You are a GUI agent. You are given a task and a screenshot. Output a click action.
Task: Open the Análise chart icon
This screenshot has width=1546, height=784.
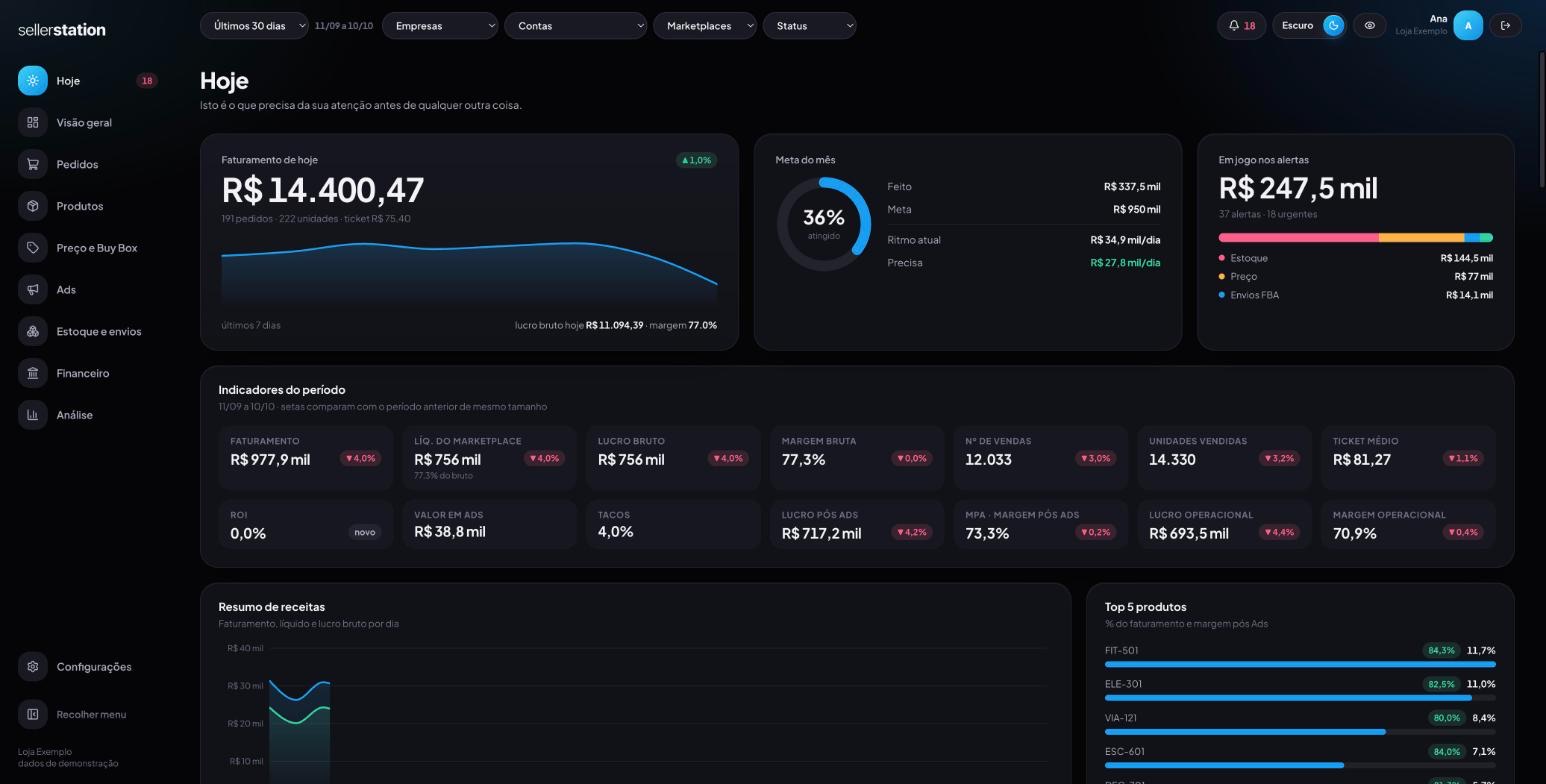point(33,415)
